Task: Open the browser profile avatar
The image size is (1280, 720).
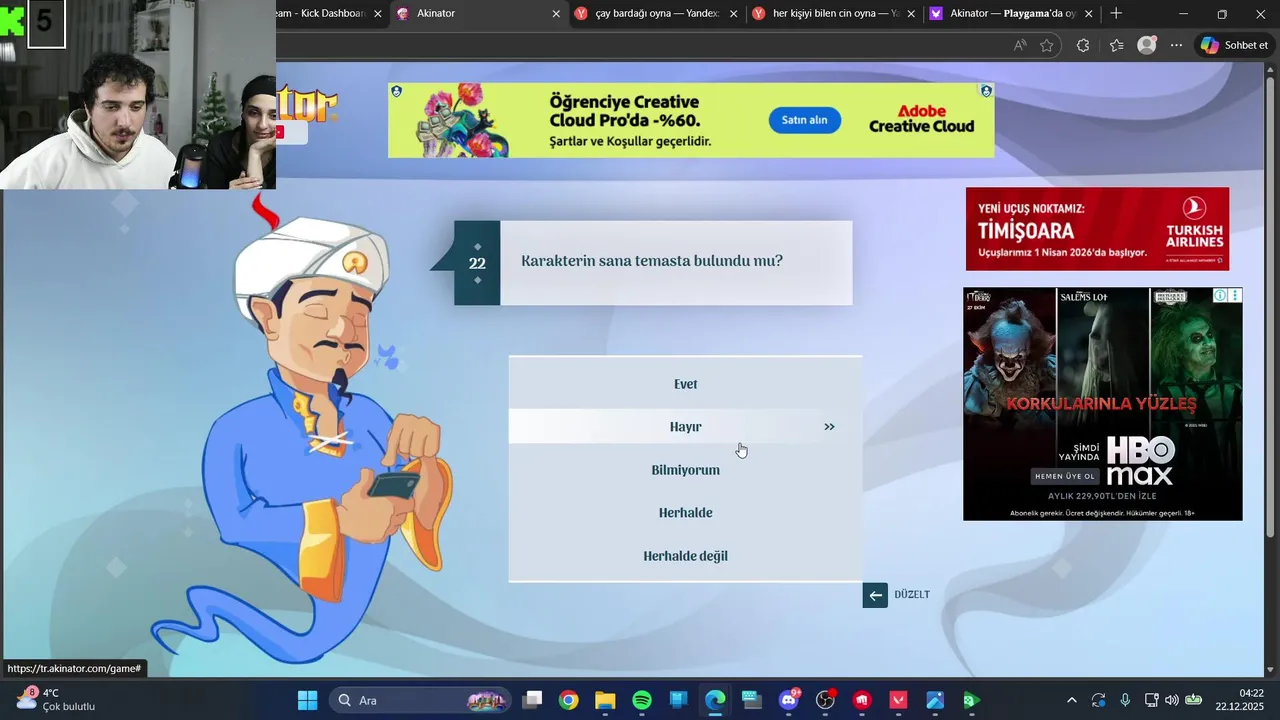Action: (x=1147, y=45)
